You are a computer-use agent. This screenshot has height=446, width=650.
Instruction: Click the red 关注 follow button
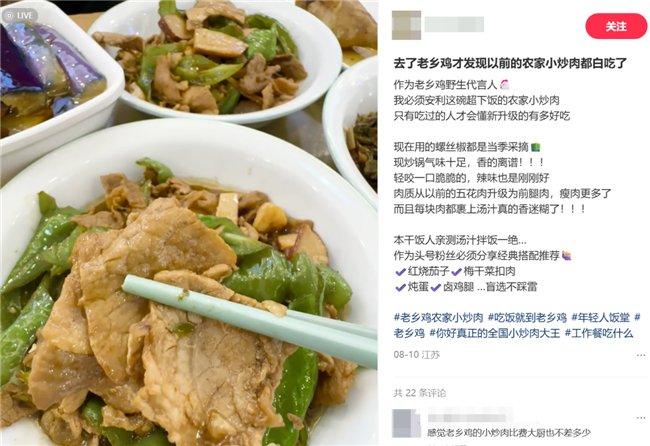pyautogui.click(x=616, y=26)
